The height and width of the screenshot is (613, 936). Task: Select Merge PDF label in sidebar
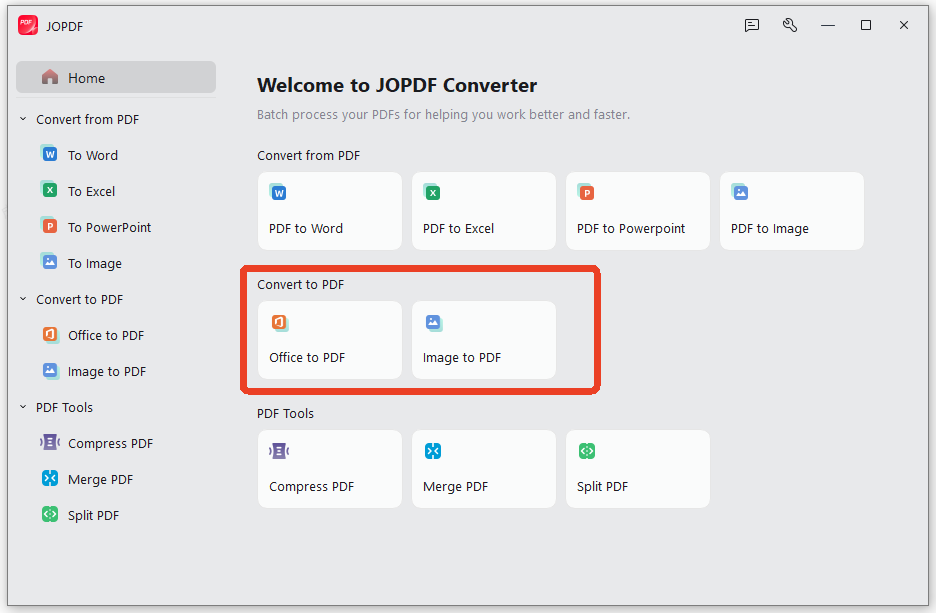(x=100, y=479)
